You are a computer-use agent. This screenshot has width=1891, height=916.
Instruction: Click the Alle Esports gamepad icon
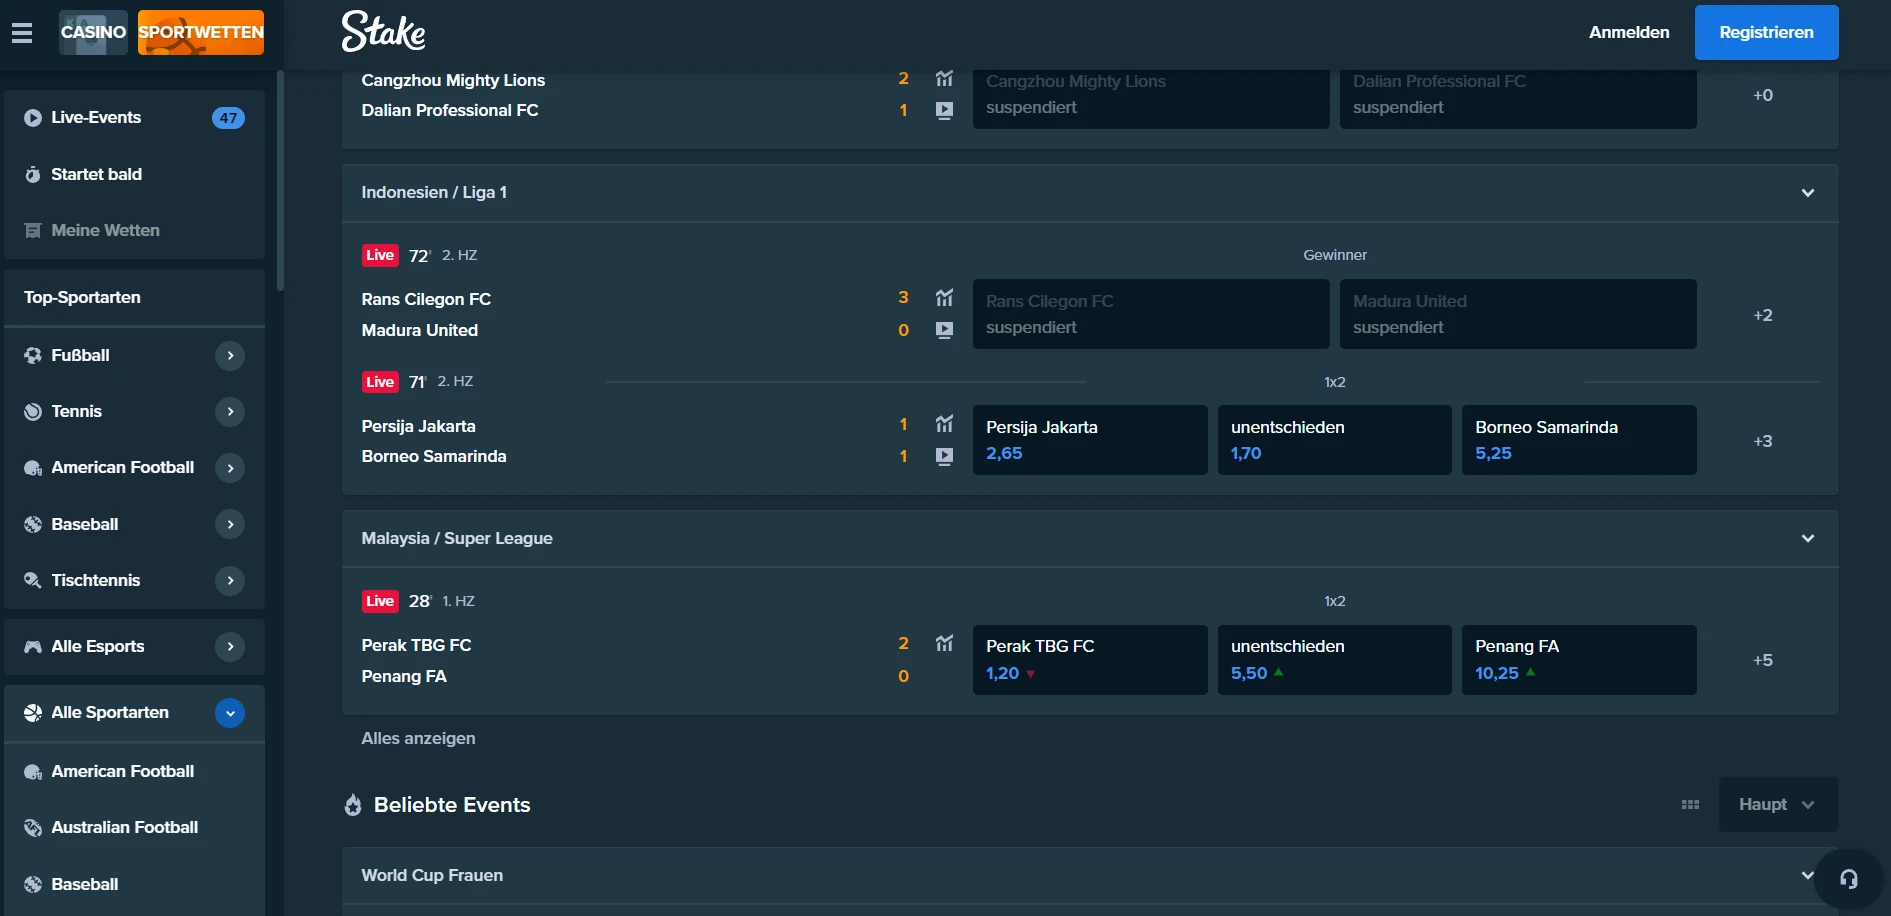pyautogui.click(x=33, y=646)
